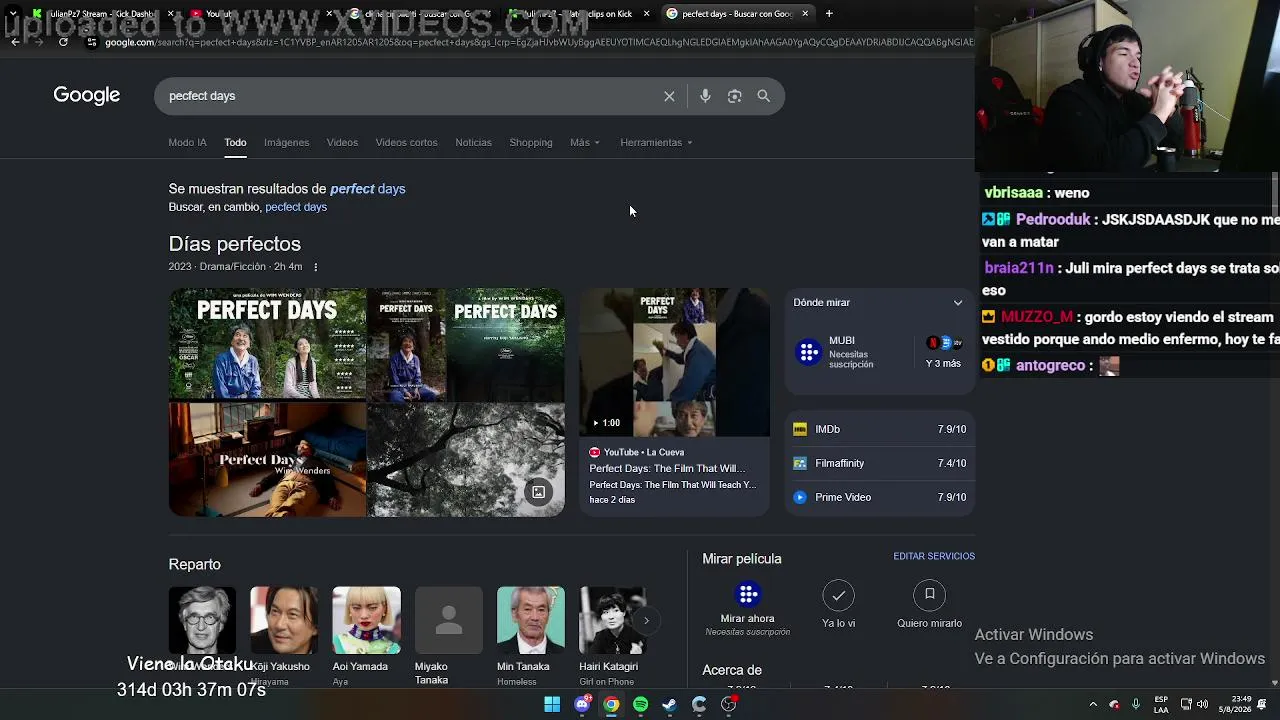Submit search with the magnifying glass icon
This screenshot has width=1280, height=720.
tap(764, 96)
